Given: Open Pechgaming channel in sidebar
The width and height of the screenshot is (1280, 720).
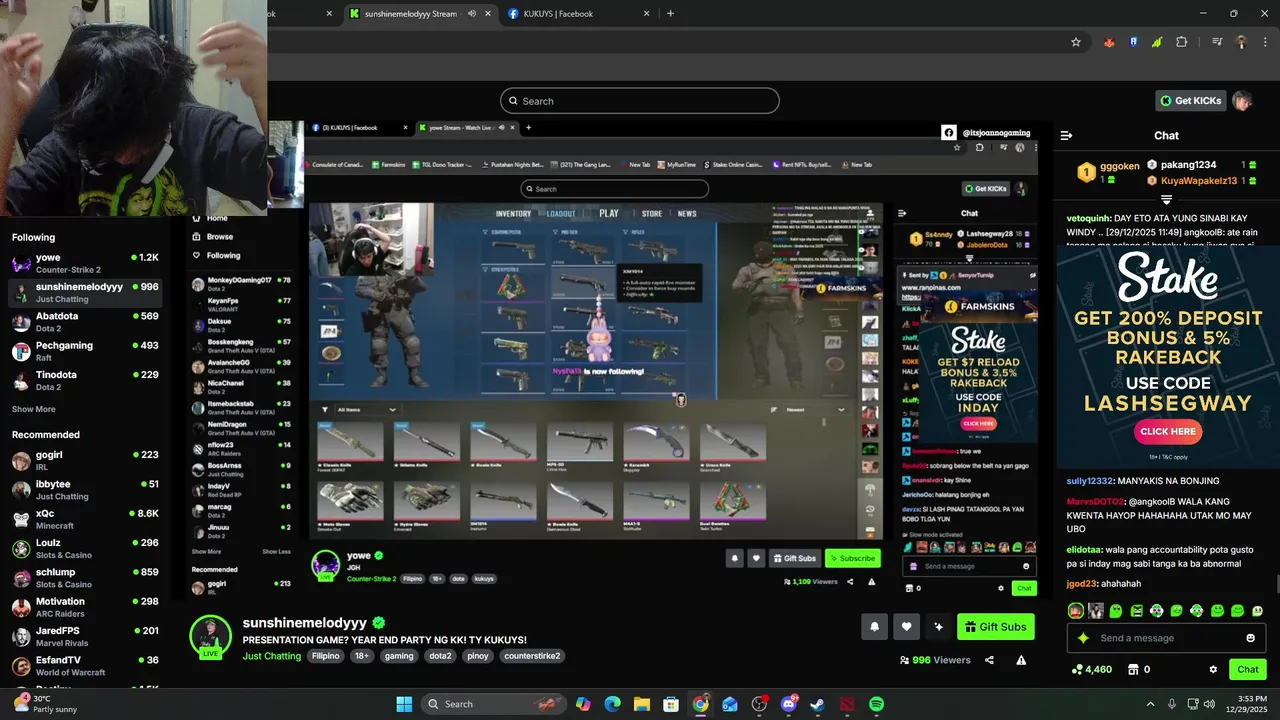Looking at the screenshot, I should (85, 351).
